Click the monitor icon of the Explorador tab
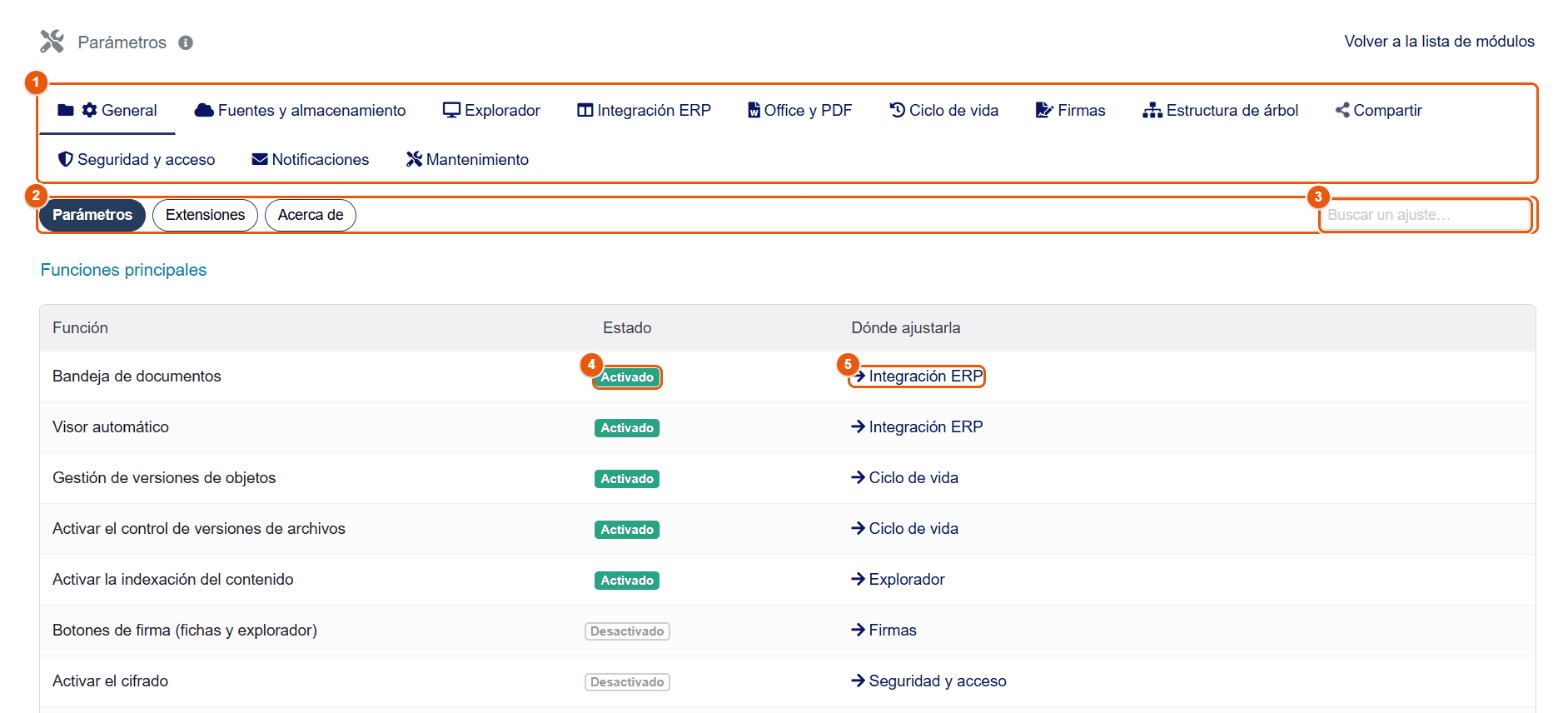The width and height of the screenshot is (1568, 713). point(452,110)
